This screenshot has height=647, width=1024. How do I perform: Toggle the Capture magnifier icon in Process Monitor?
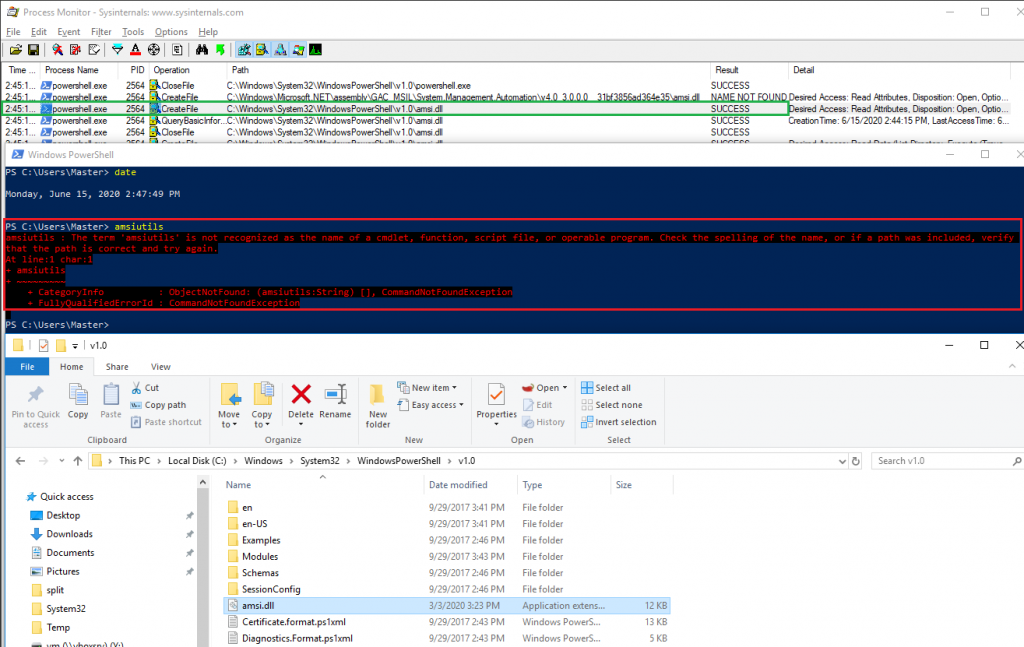[57, 49]
